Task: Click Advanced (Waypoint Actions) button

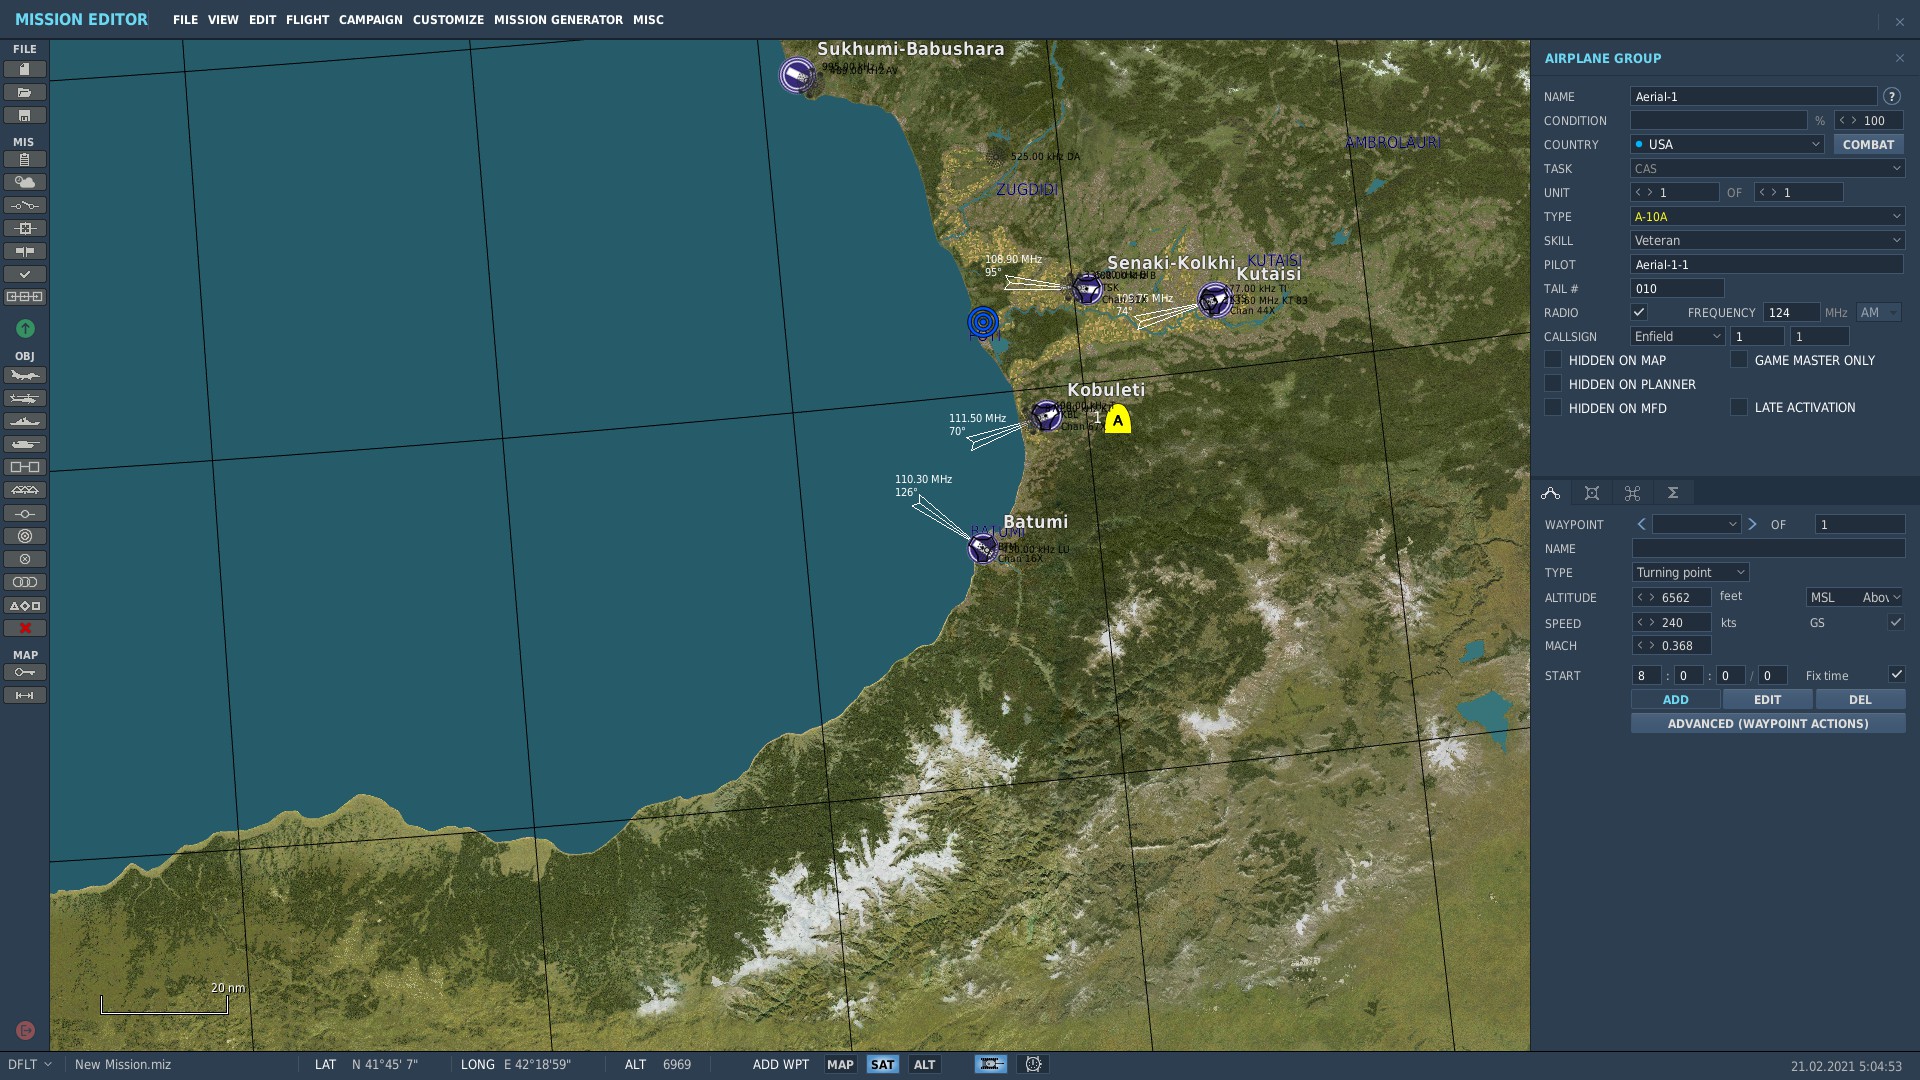Action: [1767, 723]
